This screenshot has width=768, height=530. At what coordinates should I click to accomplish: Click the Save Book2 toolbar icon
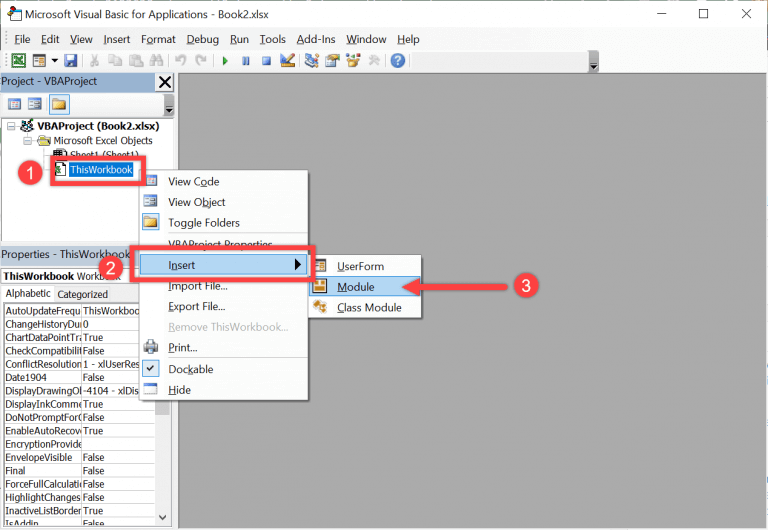[71, 61]
